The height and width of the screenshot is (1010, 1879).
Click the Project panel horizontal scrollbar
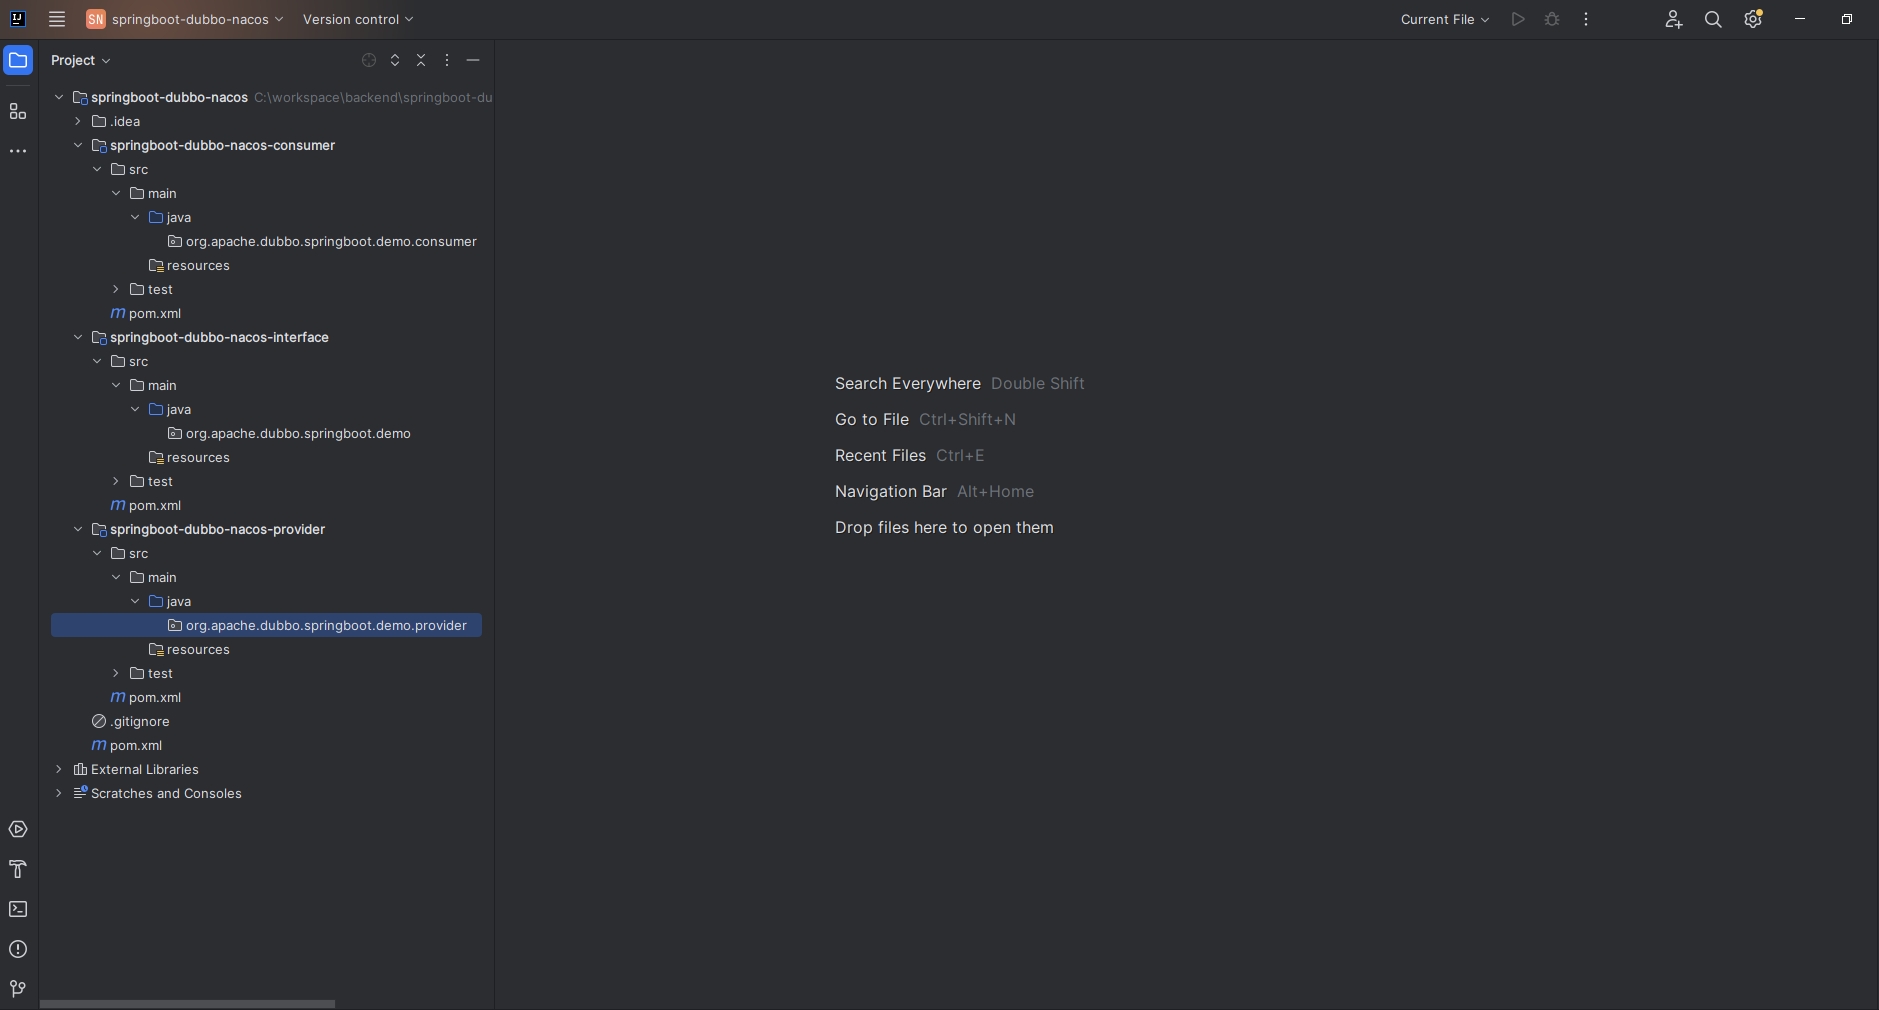click(187, 1003)
